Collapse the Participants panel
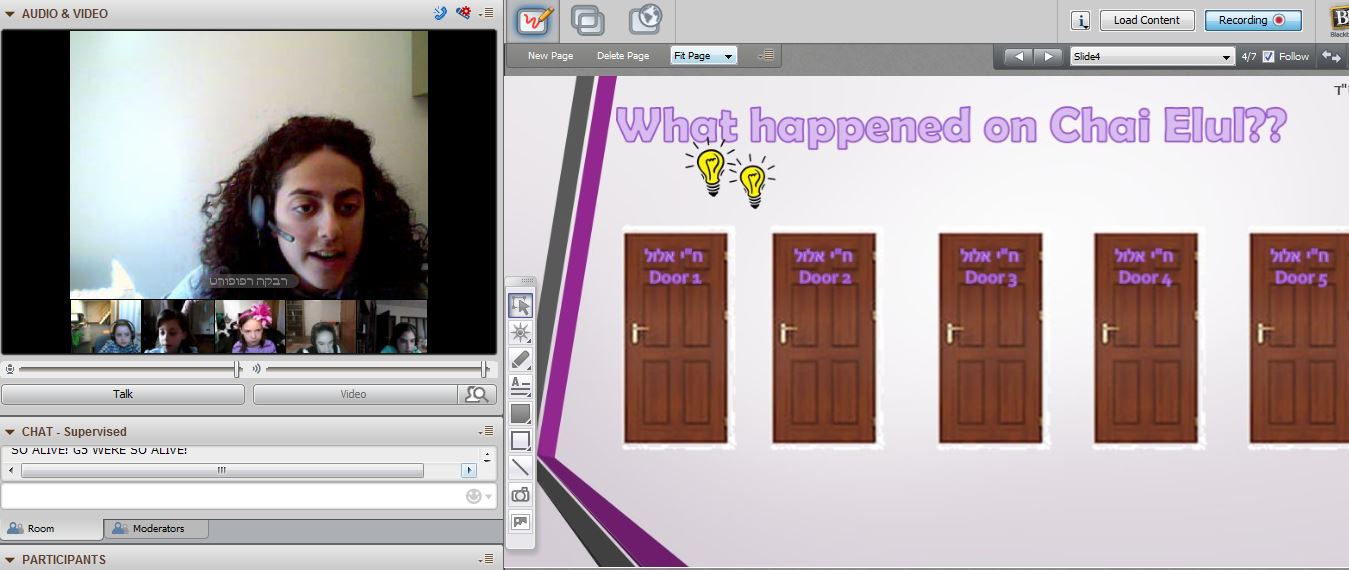 [x=10, y=559]
